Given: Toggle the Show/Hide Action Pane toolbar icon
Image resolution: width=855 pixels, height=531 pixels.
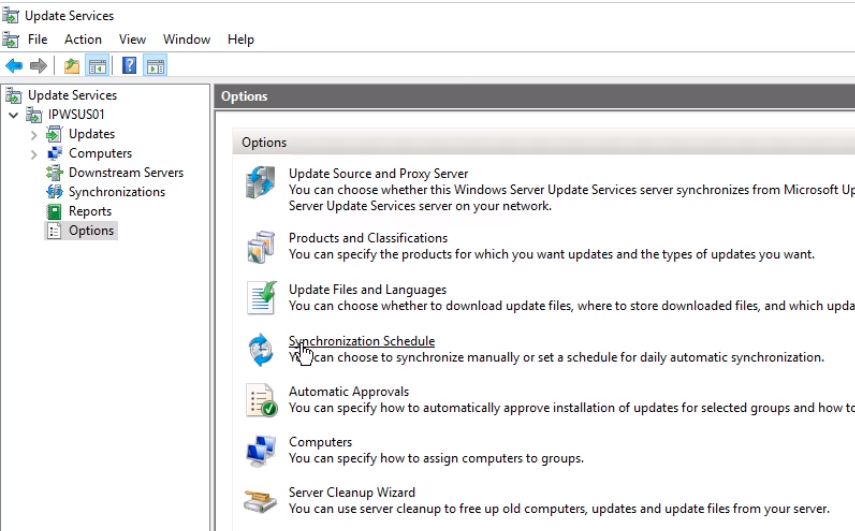Looking at the screenshot, I should point(155,66).
